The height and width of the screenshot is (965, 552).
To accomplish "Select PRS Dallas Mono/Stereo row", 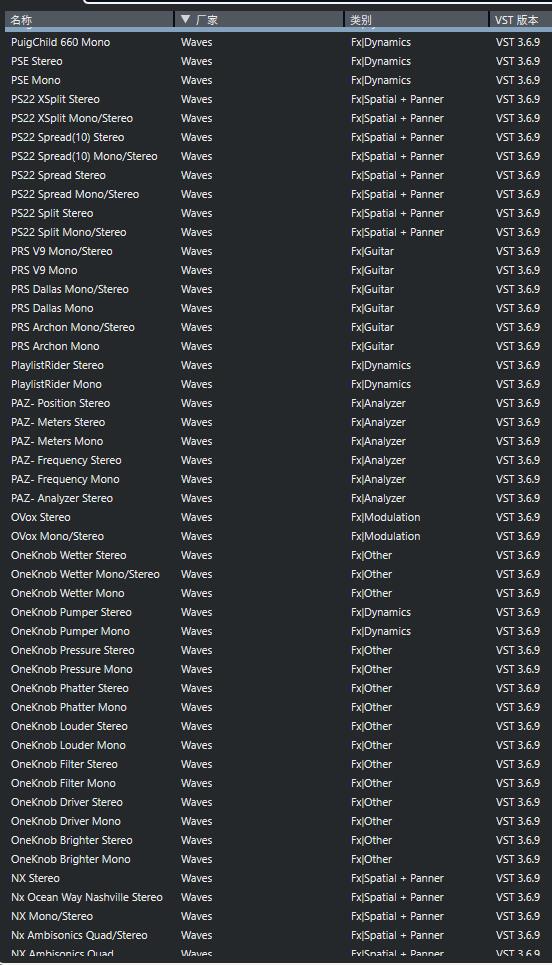I will click(x=276, y=289).
